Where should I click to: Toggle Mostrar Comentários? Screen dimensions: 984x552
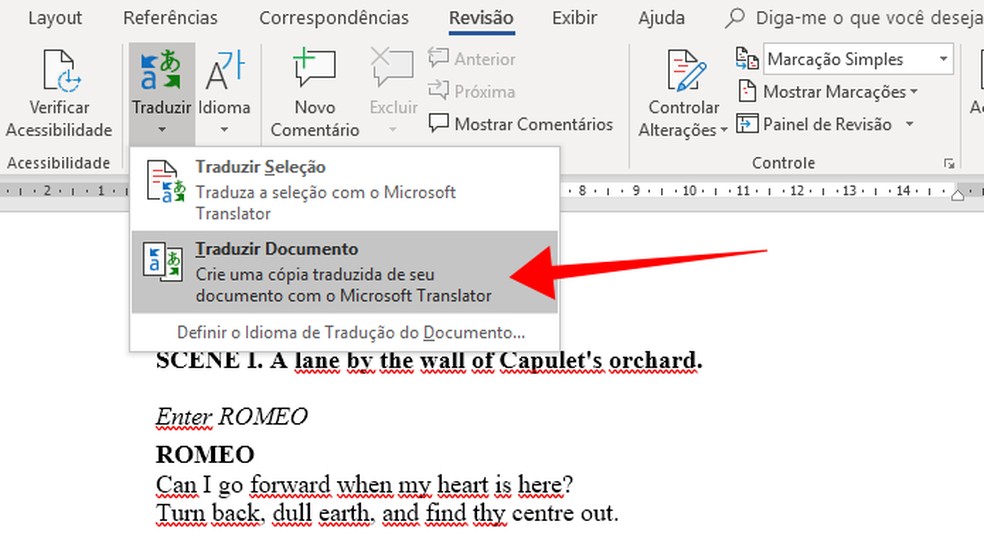coord(521,124)
